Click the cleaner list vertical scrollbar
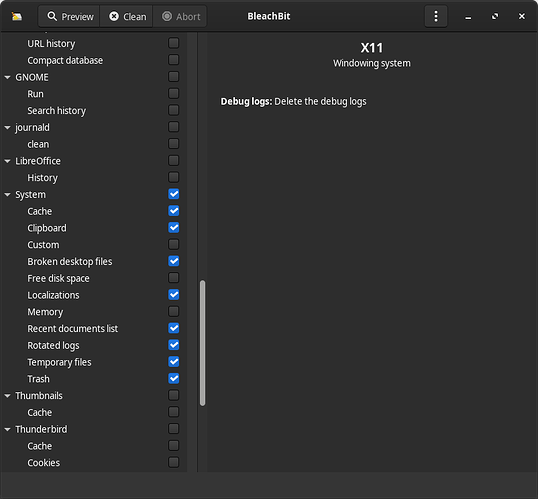 pyautogui.click(x=202, y=343)
